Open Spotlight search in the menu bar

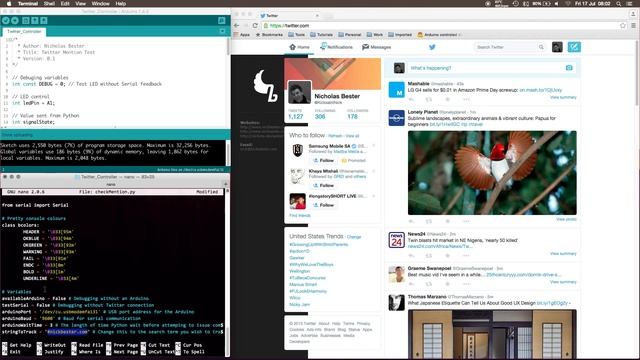pos(619,3)
